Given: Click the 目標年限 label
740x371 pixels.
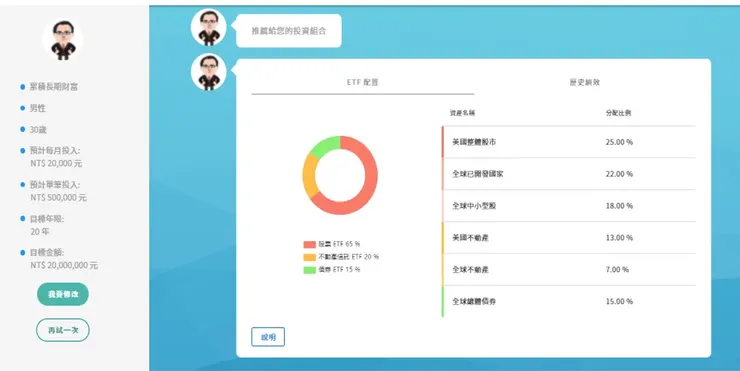Looking at the screenshot, I should [47, 219].
